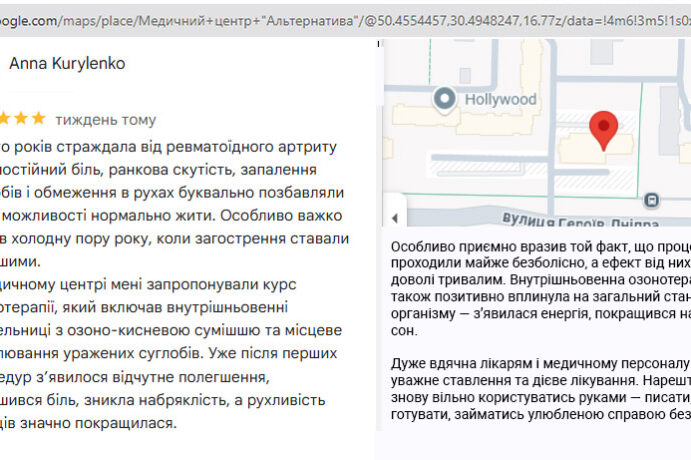This screenshot has width=691, height=460.
Task: Click the "тиждень тому" review timestamp
Action: click(106, 120)
